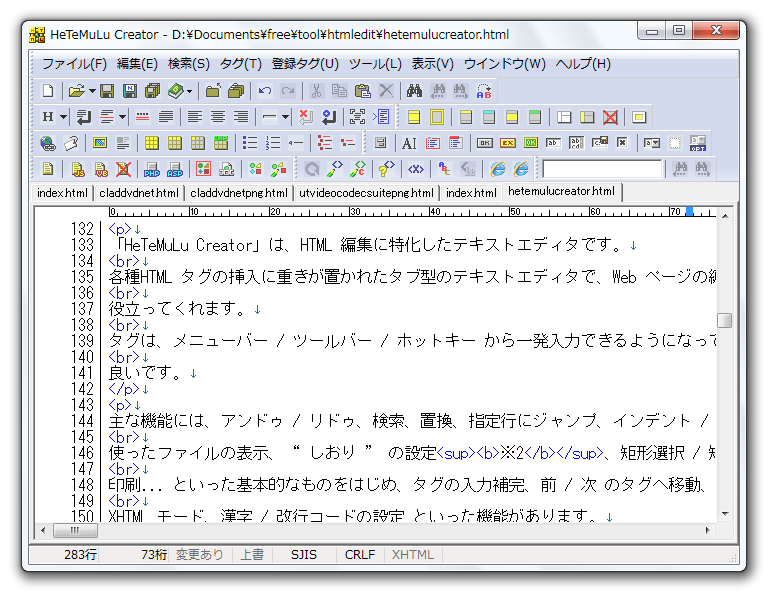Open the dropdown beside the red-line paragraph icon
The width and height of the screenshot is (768, 595).
pos(122,117)
